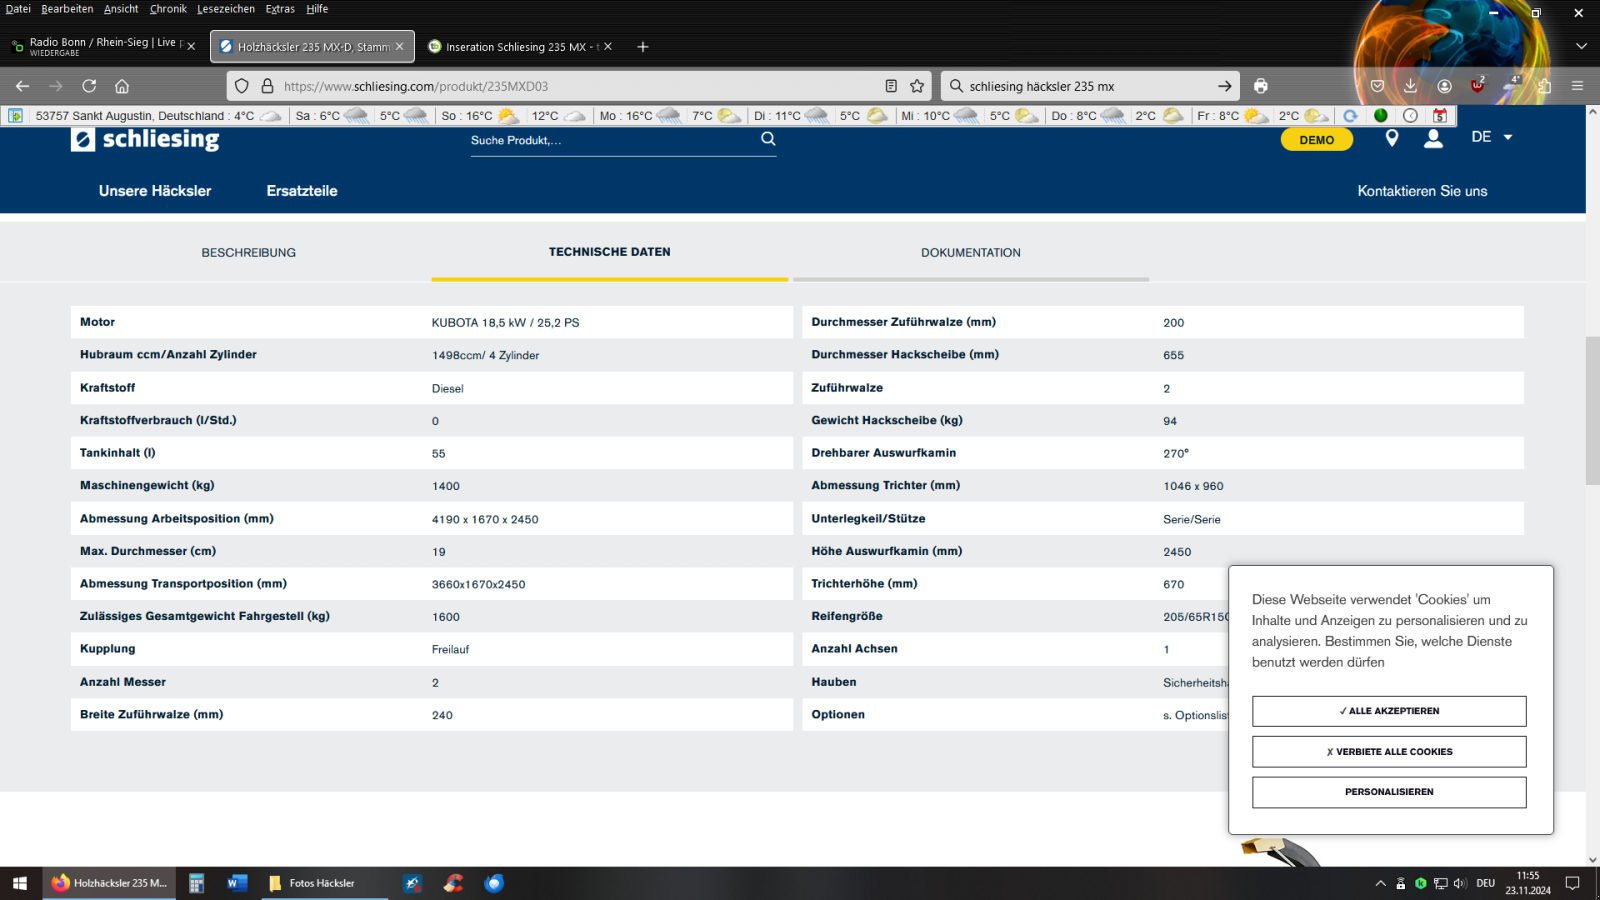Bookmark this page with the star icon
The width and height of the screenshot is (1600, 900).
917,86
